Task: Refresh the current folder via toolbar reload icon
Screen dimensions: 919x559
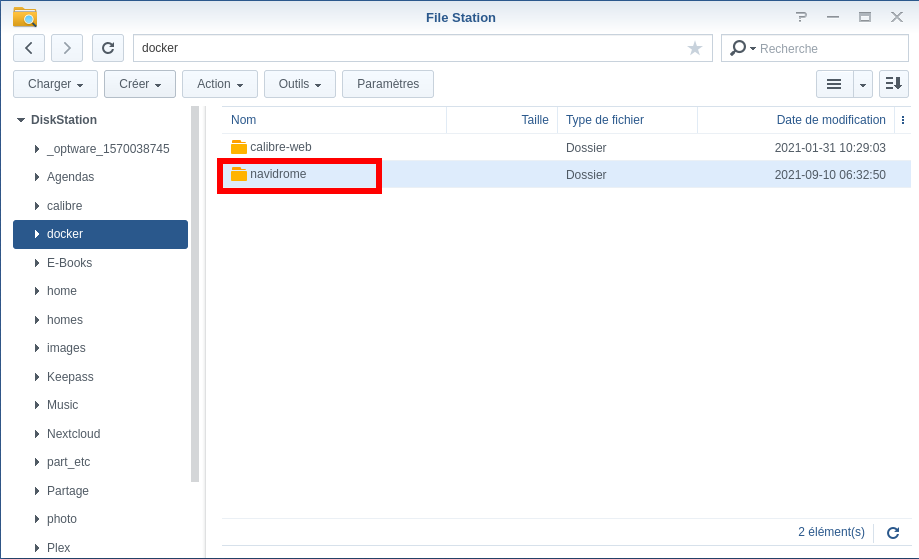Action: [108, 48]
